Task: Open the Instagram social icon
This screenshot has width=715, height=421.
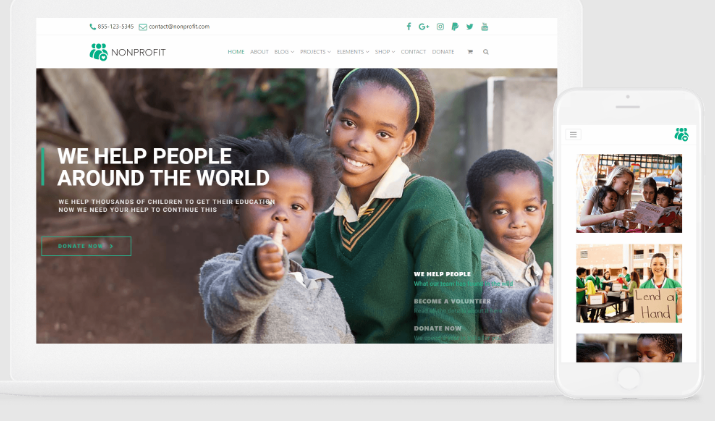Action: click(440, 27)
